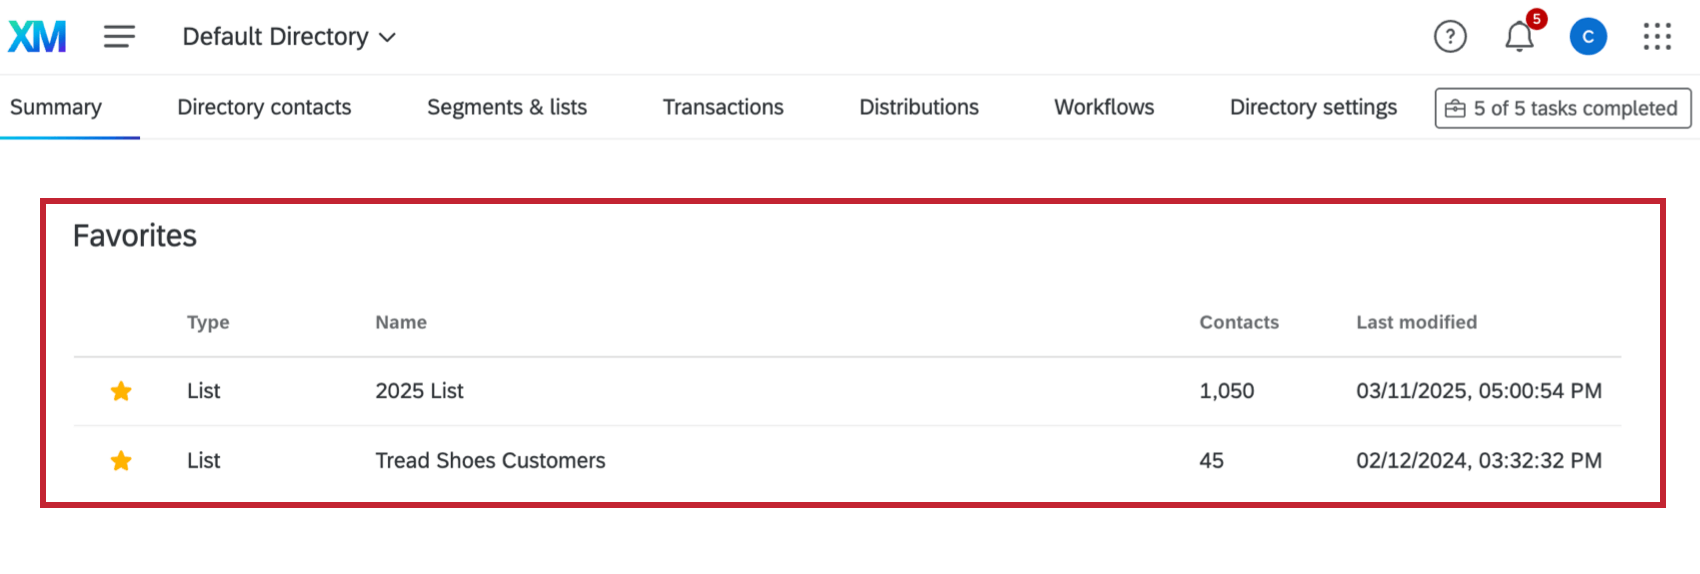Image resolution: width=1700 pixels, height=574 pixels.
Task: Go to Segments & lists tab
Action: (x=507, y=107)
